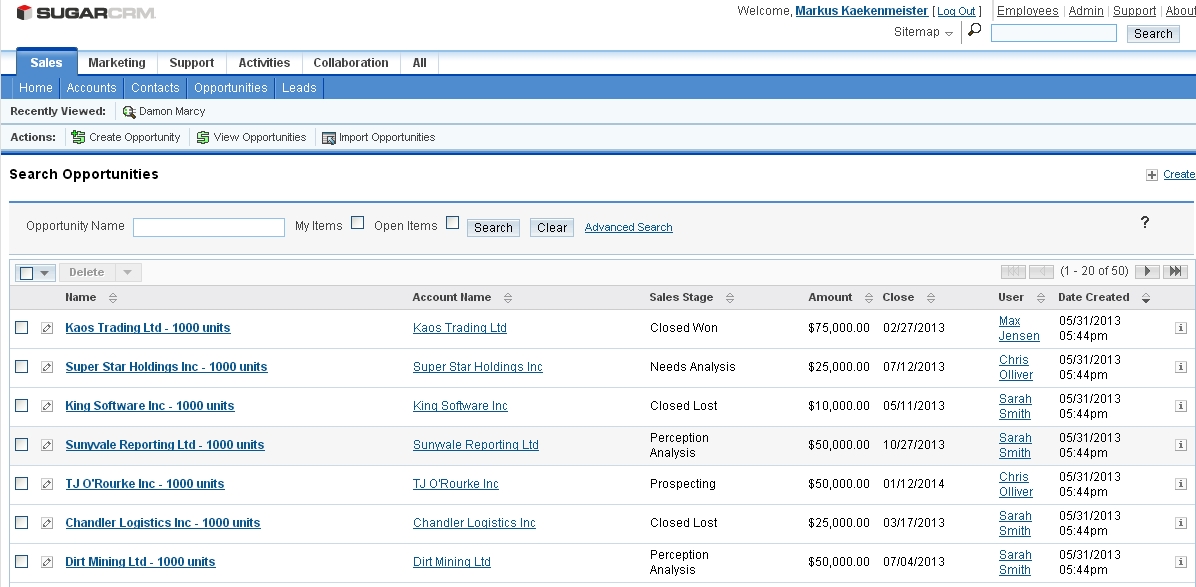Open the Leads submenu item
The image size is (1196, 587).
(299, 88)
